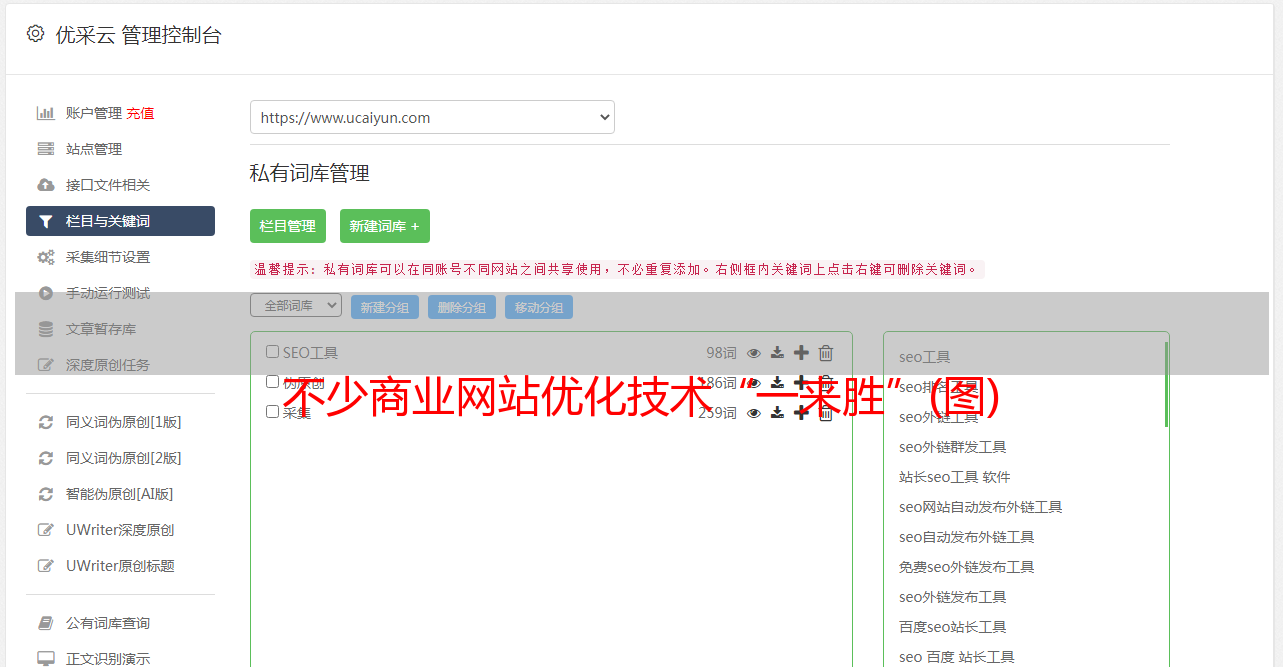Click the book icon for 公有词库查询

pos(46,623)
